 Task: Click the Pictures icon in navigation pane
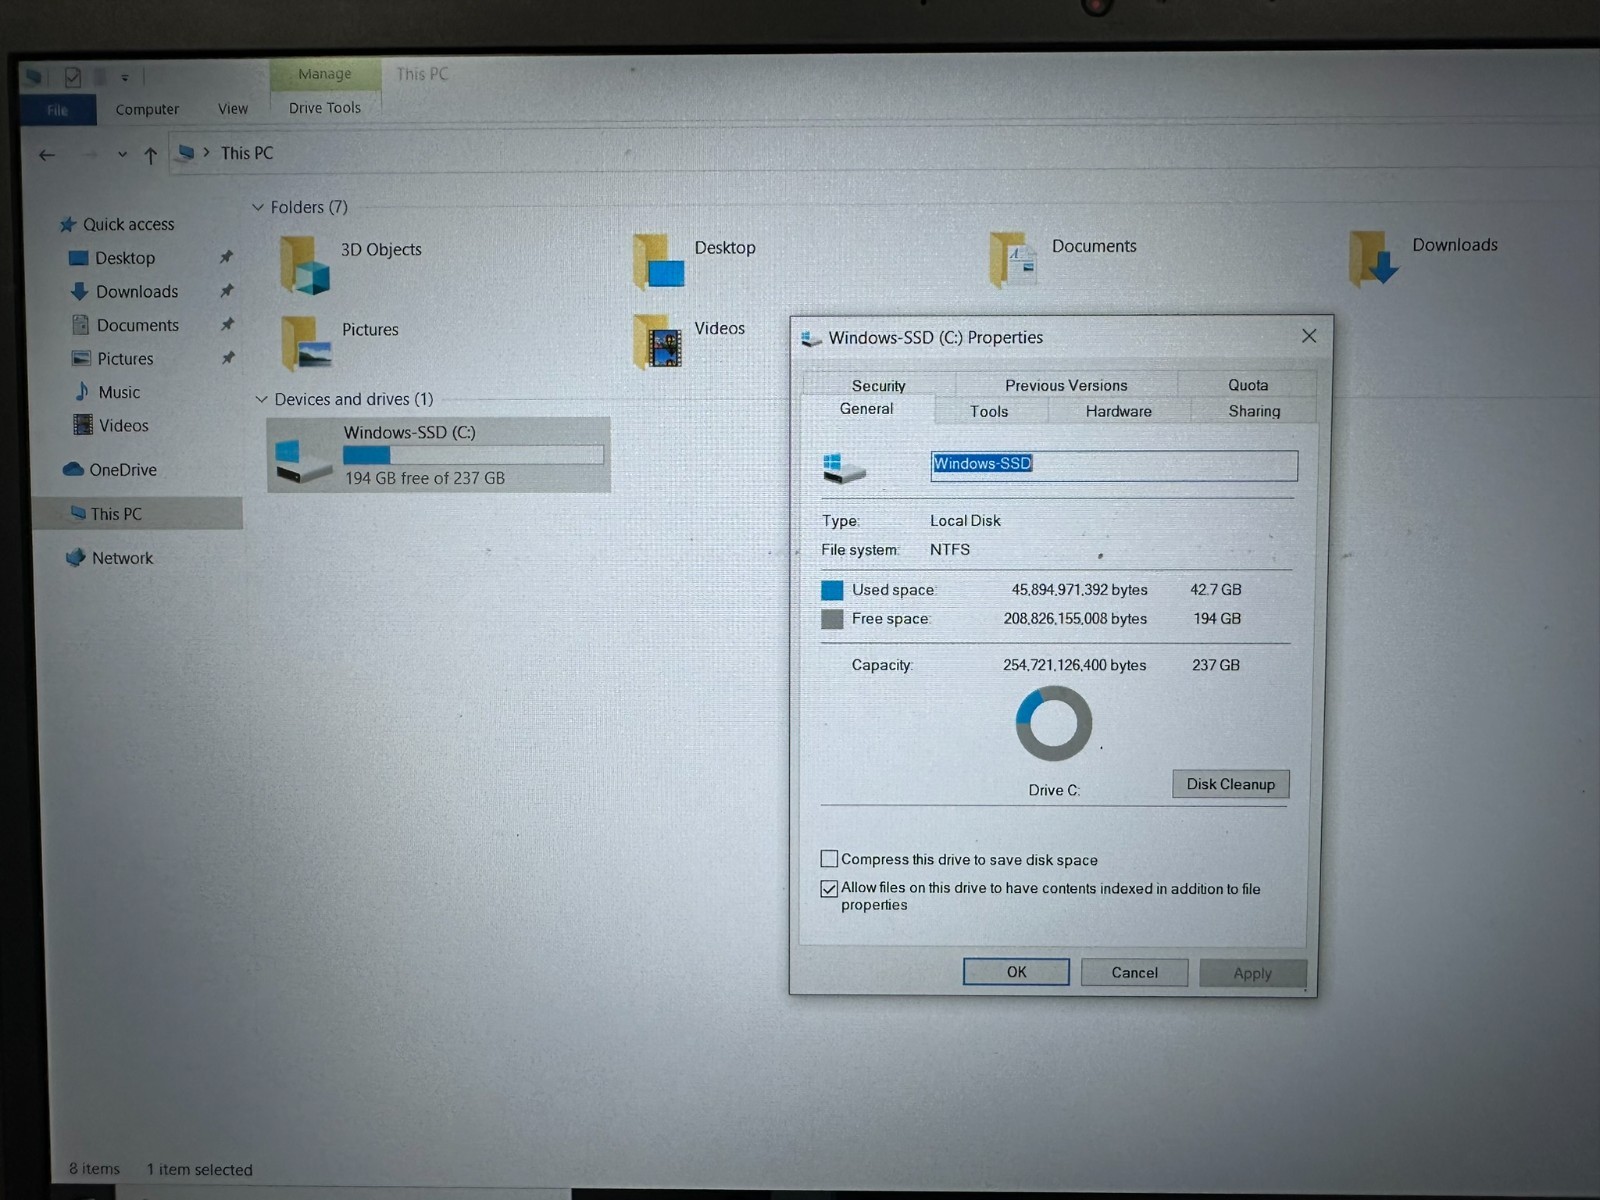pos(81,358)
